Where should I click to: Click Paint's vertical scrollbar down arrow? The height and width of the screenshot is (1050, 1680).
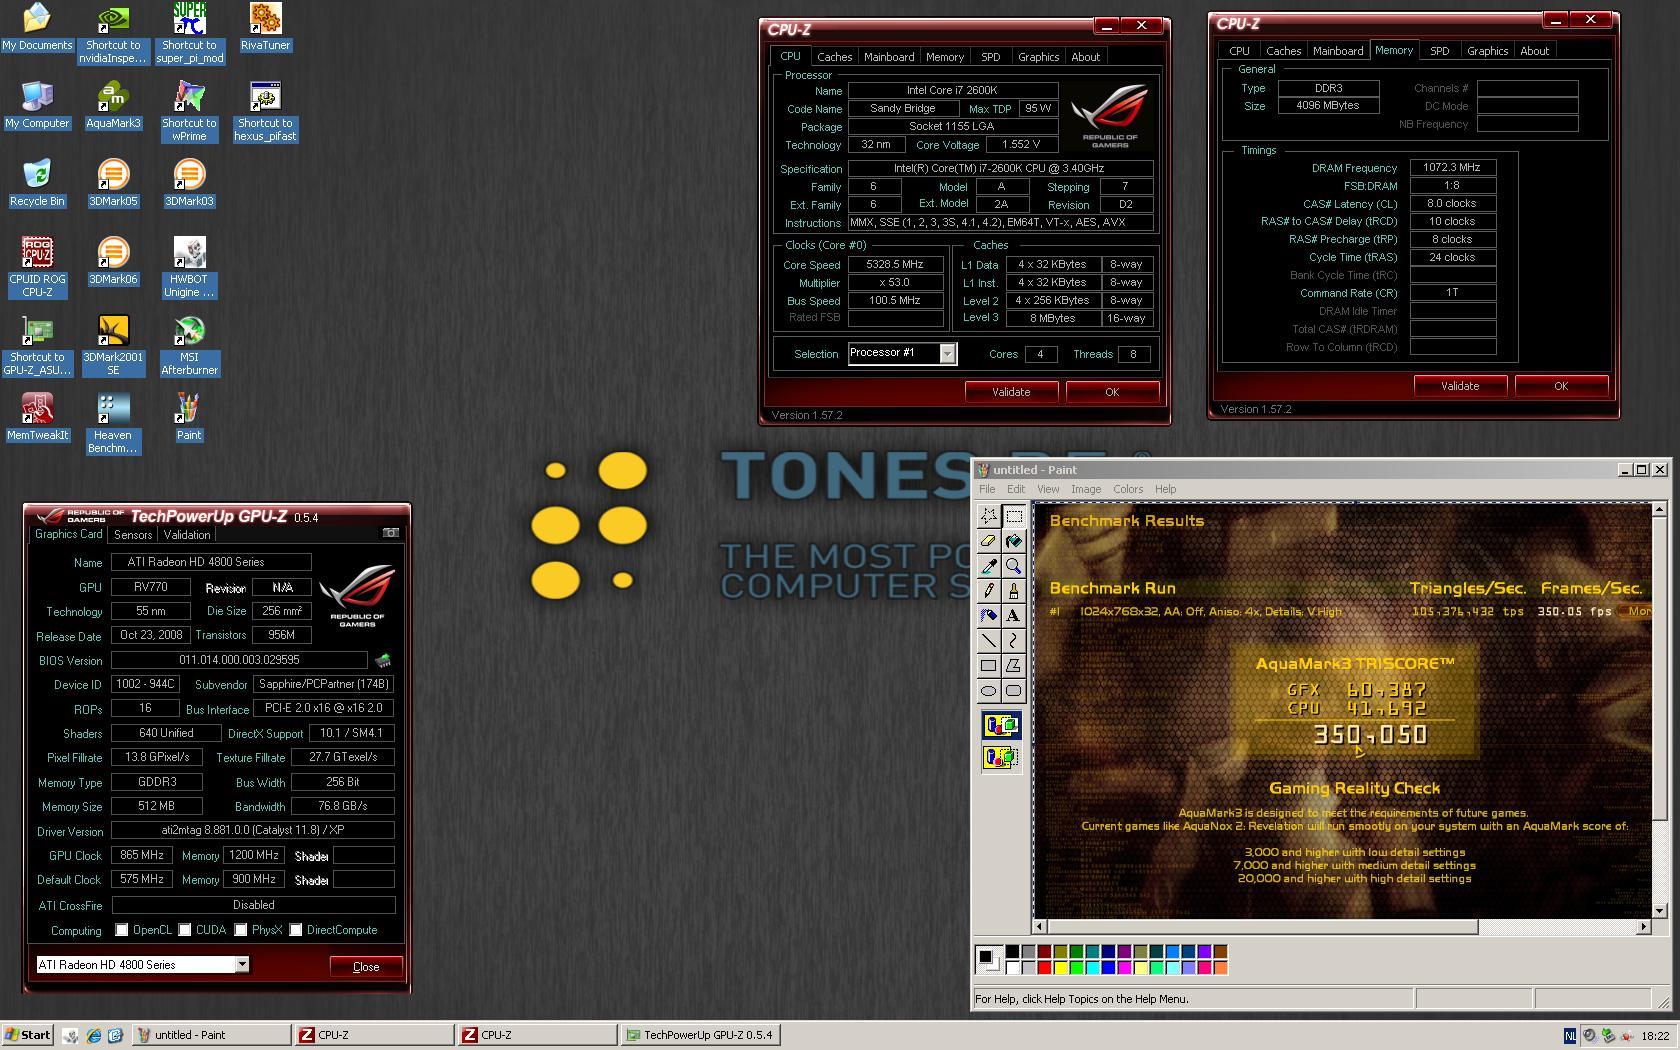point(1661,910)
